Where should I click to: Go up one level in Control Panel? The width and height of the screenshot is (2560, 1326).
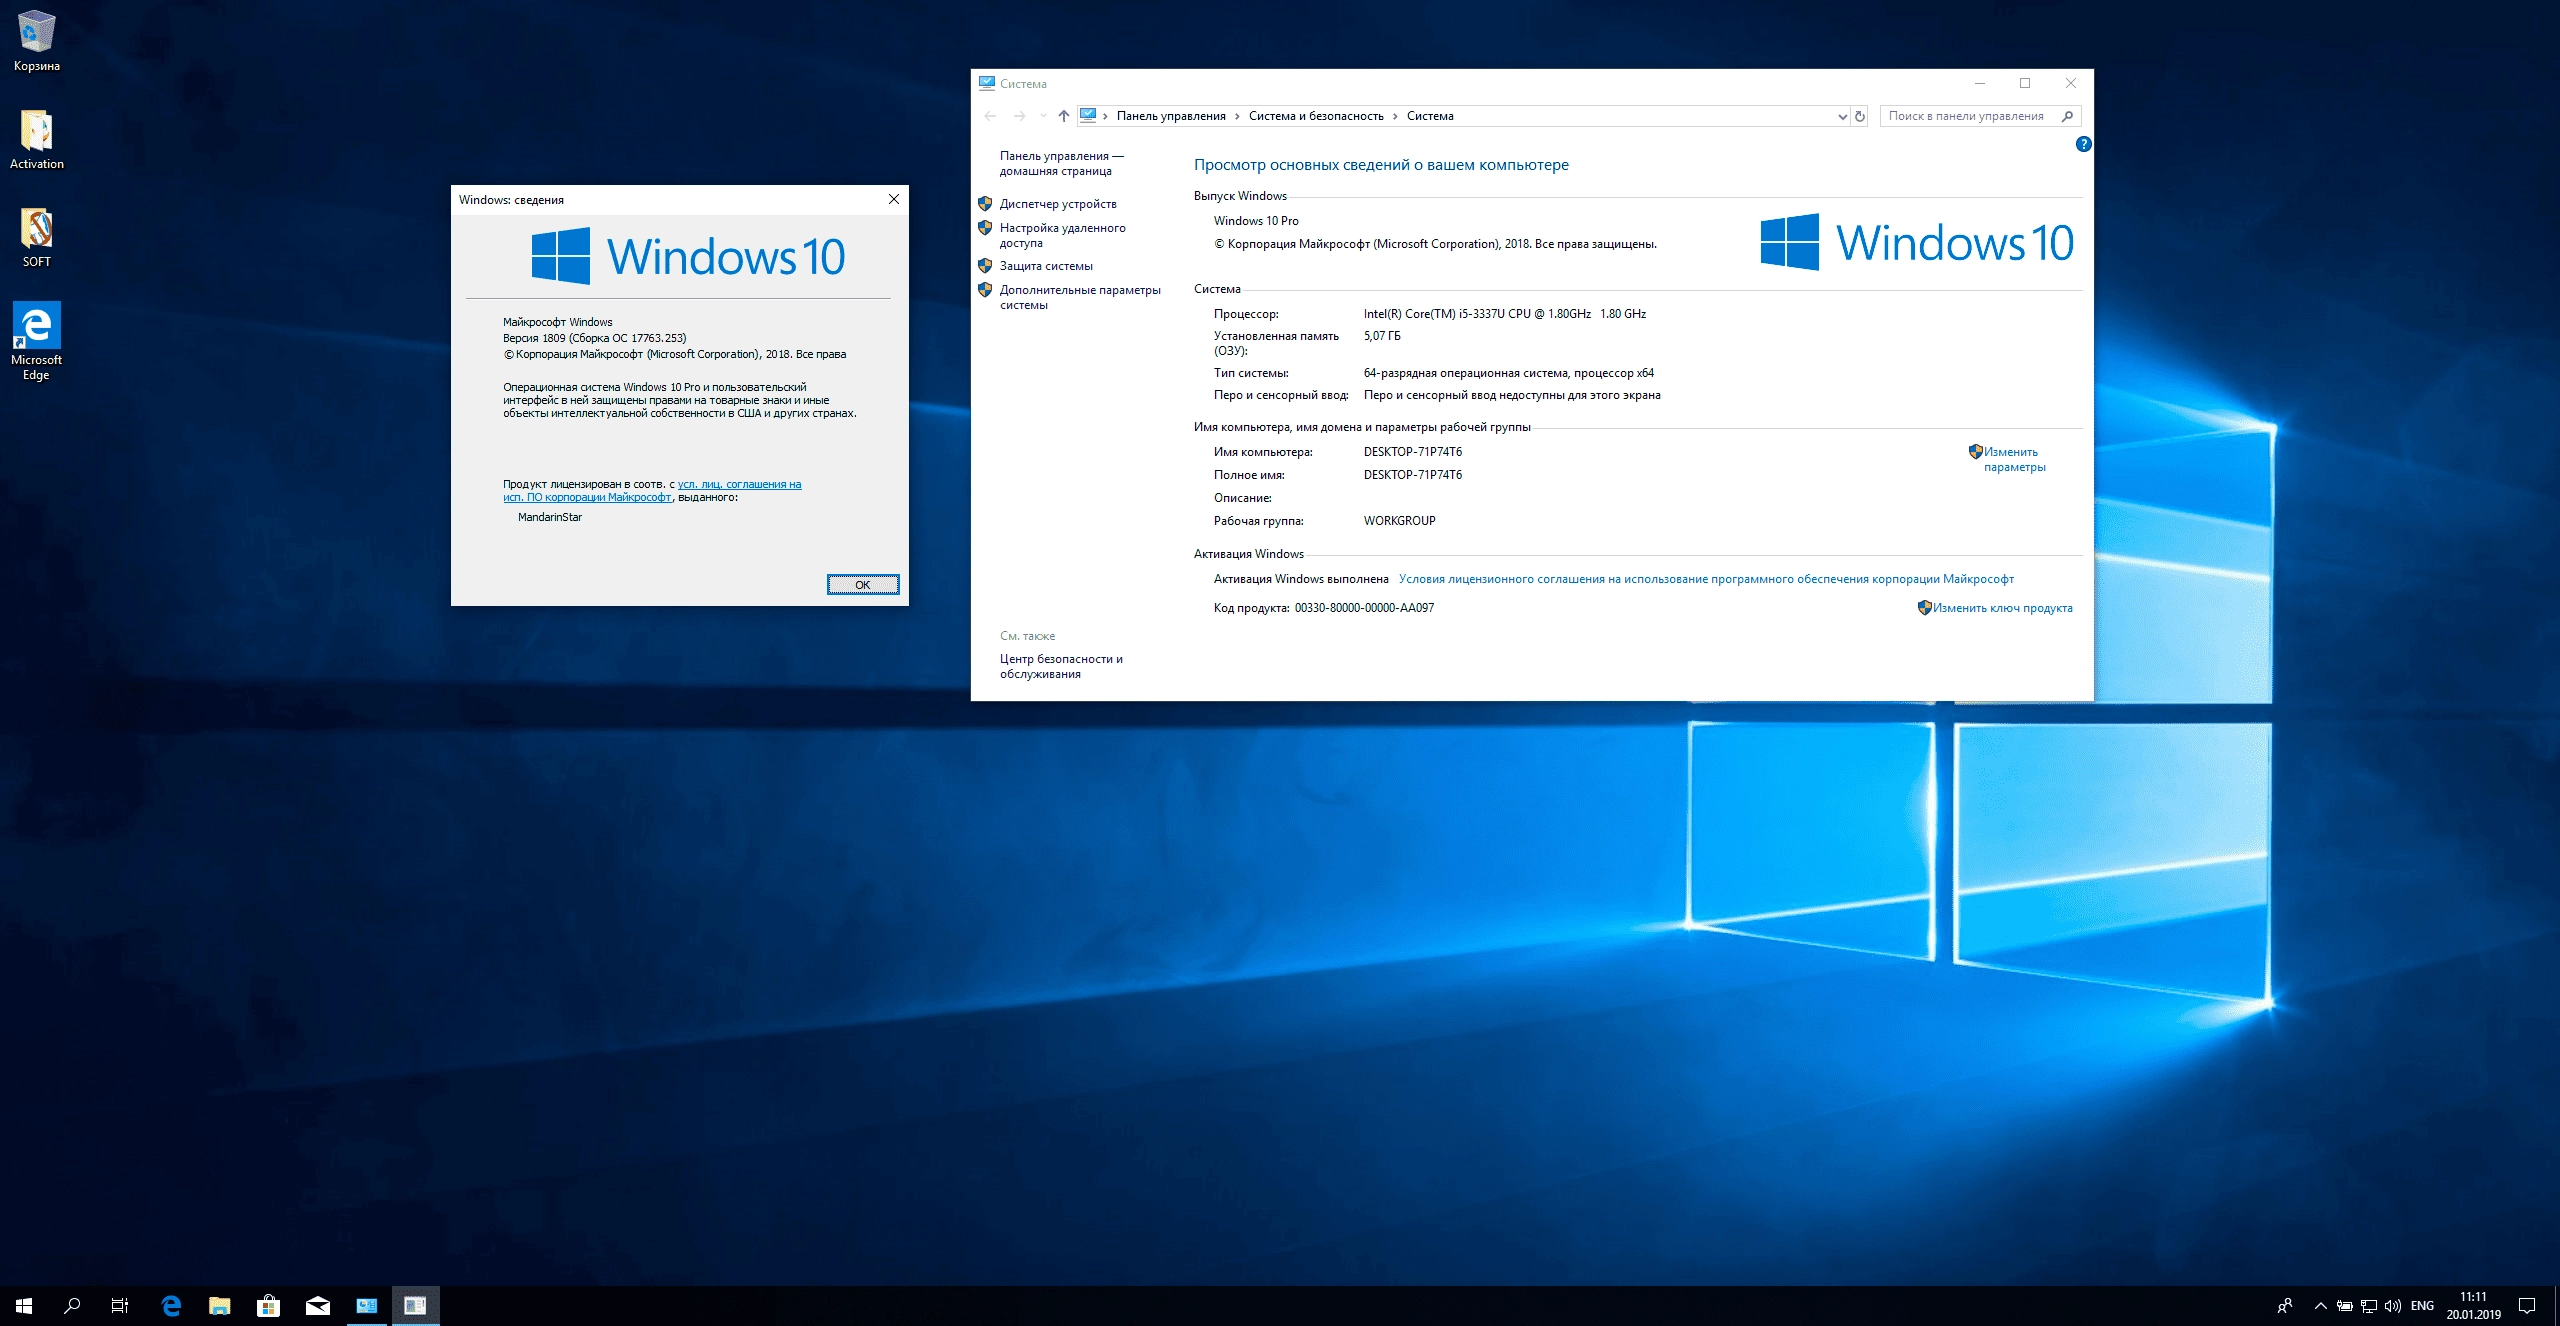(1064, 116)
